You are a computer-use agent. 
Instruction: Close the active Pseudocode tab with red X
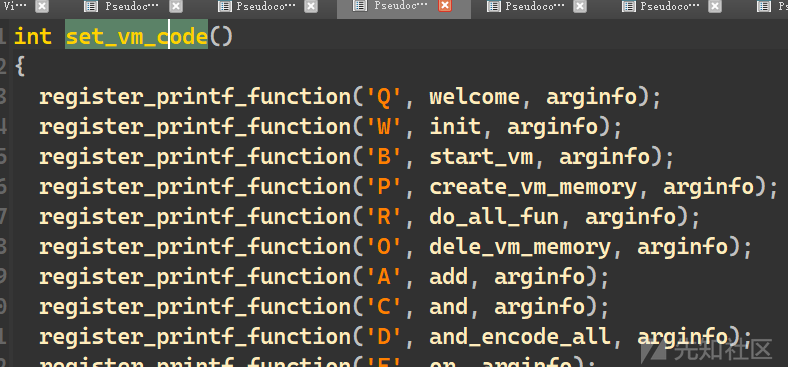point(445,6)
